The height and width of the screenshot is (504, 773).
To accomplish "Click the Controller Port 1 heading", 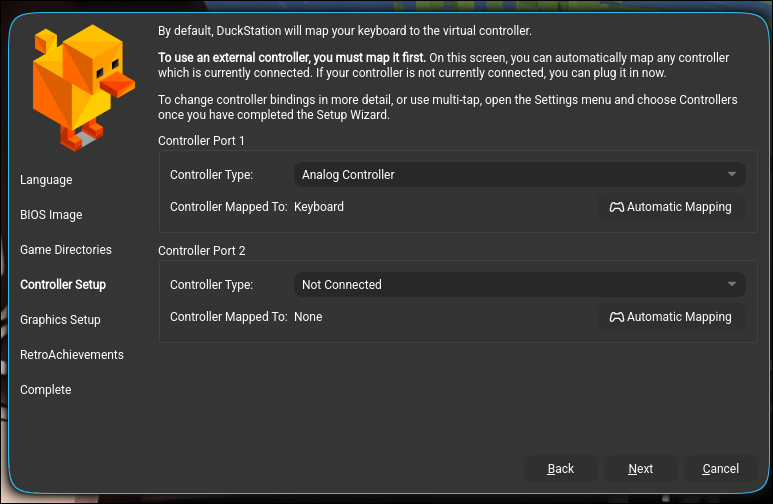I will click(x=201, y=141).
